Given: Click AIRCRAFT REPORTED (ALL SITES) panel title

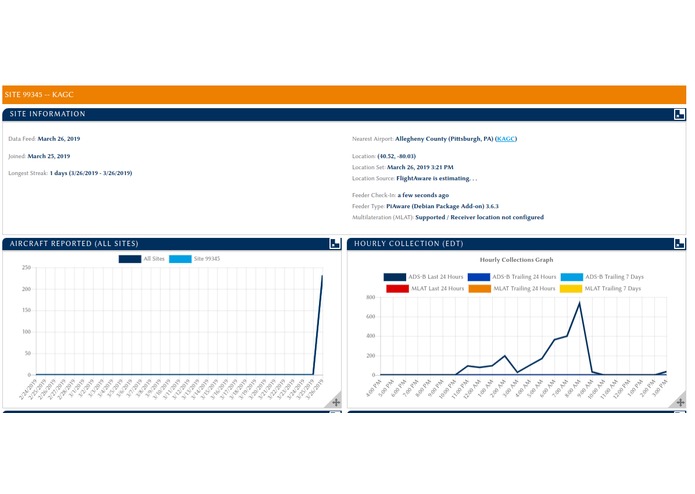Looking at the screenshot, I should (74, 244).
